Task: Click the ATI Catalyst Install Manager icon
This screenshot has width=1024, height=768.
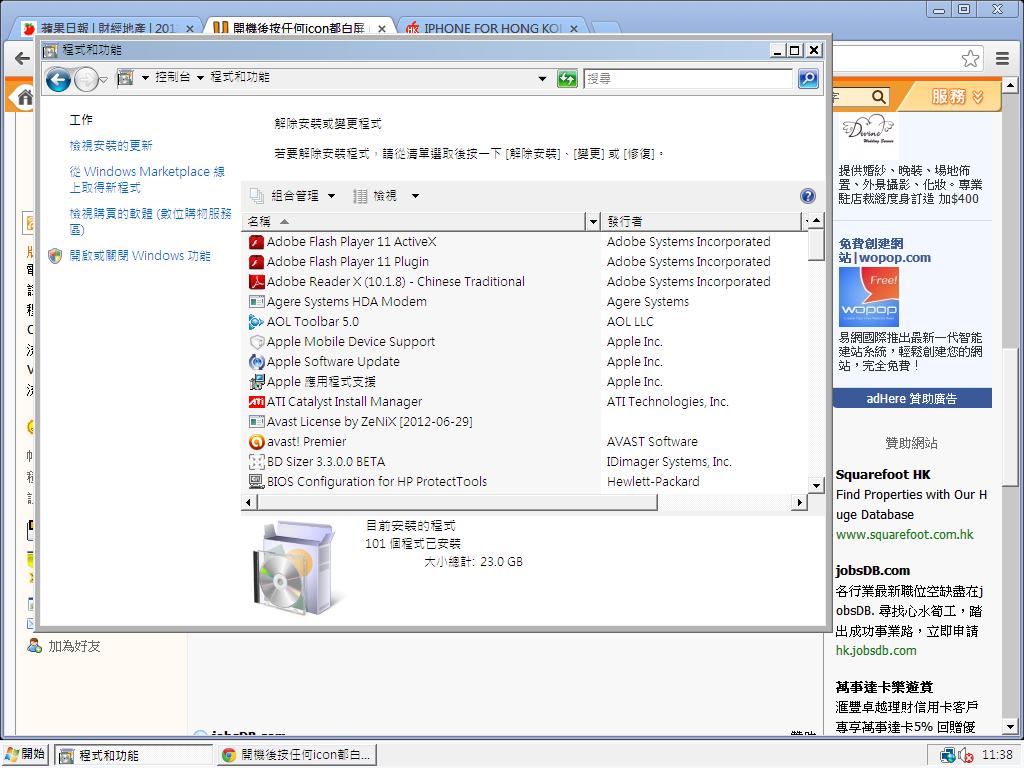Action: (256, 402)
